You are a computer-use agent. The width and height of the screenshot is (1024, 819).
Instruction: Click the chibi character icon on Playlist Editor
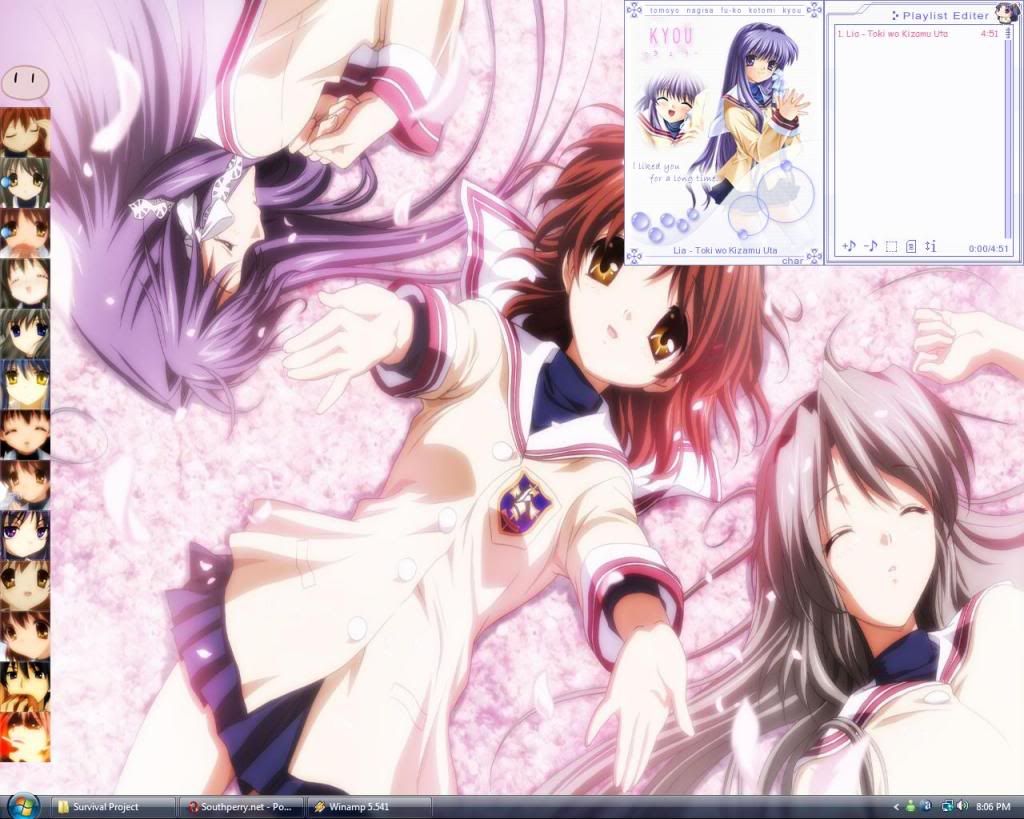1006,12
